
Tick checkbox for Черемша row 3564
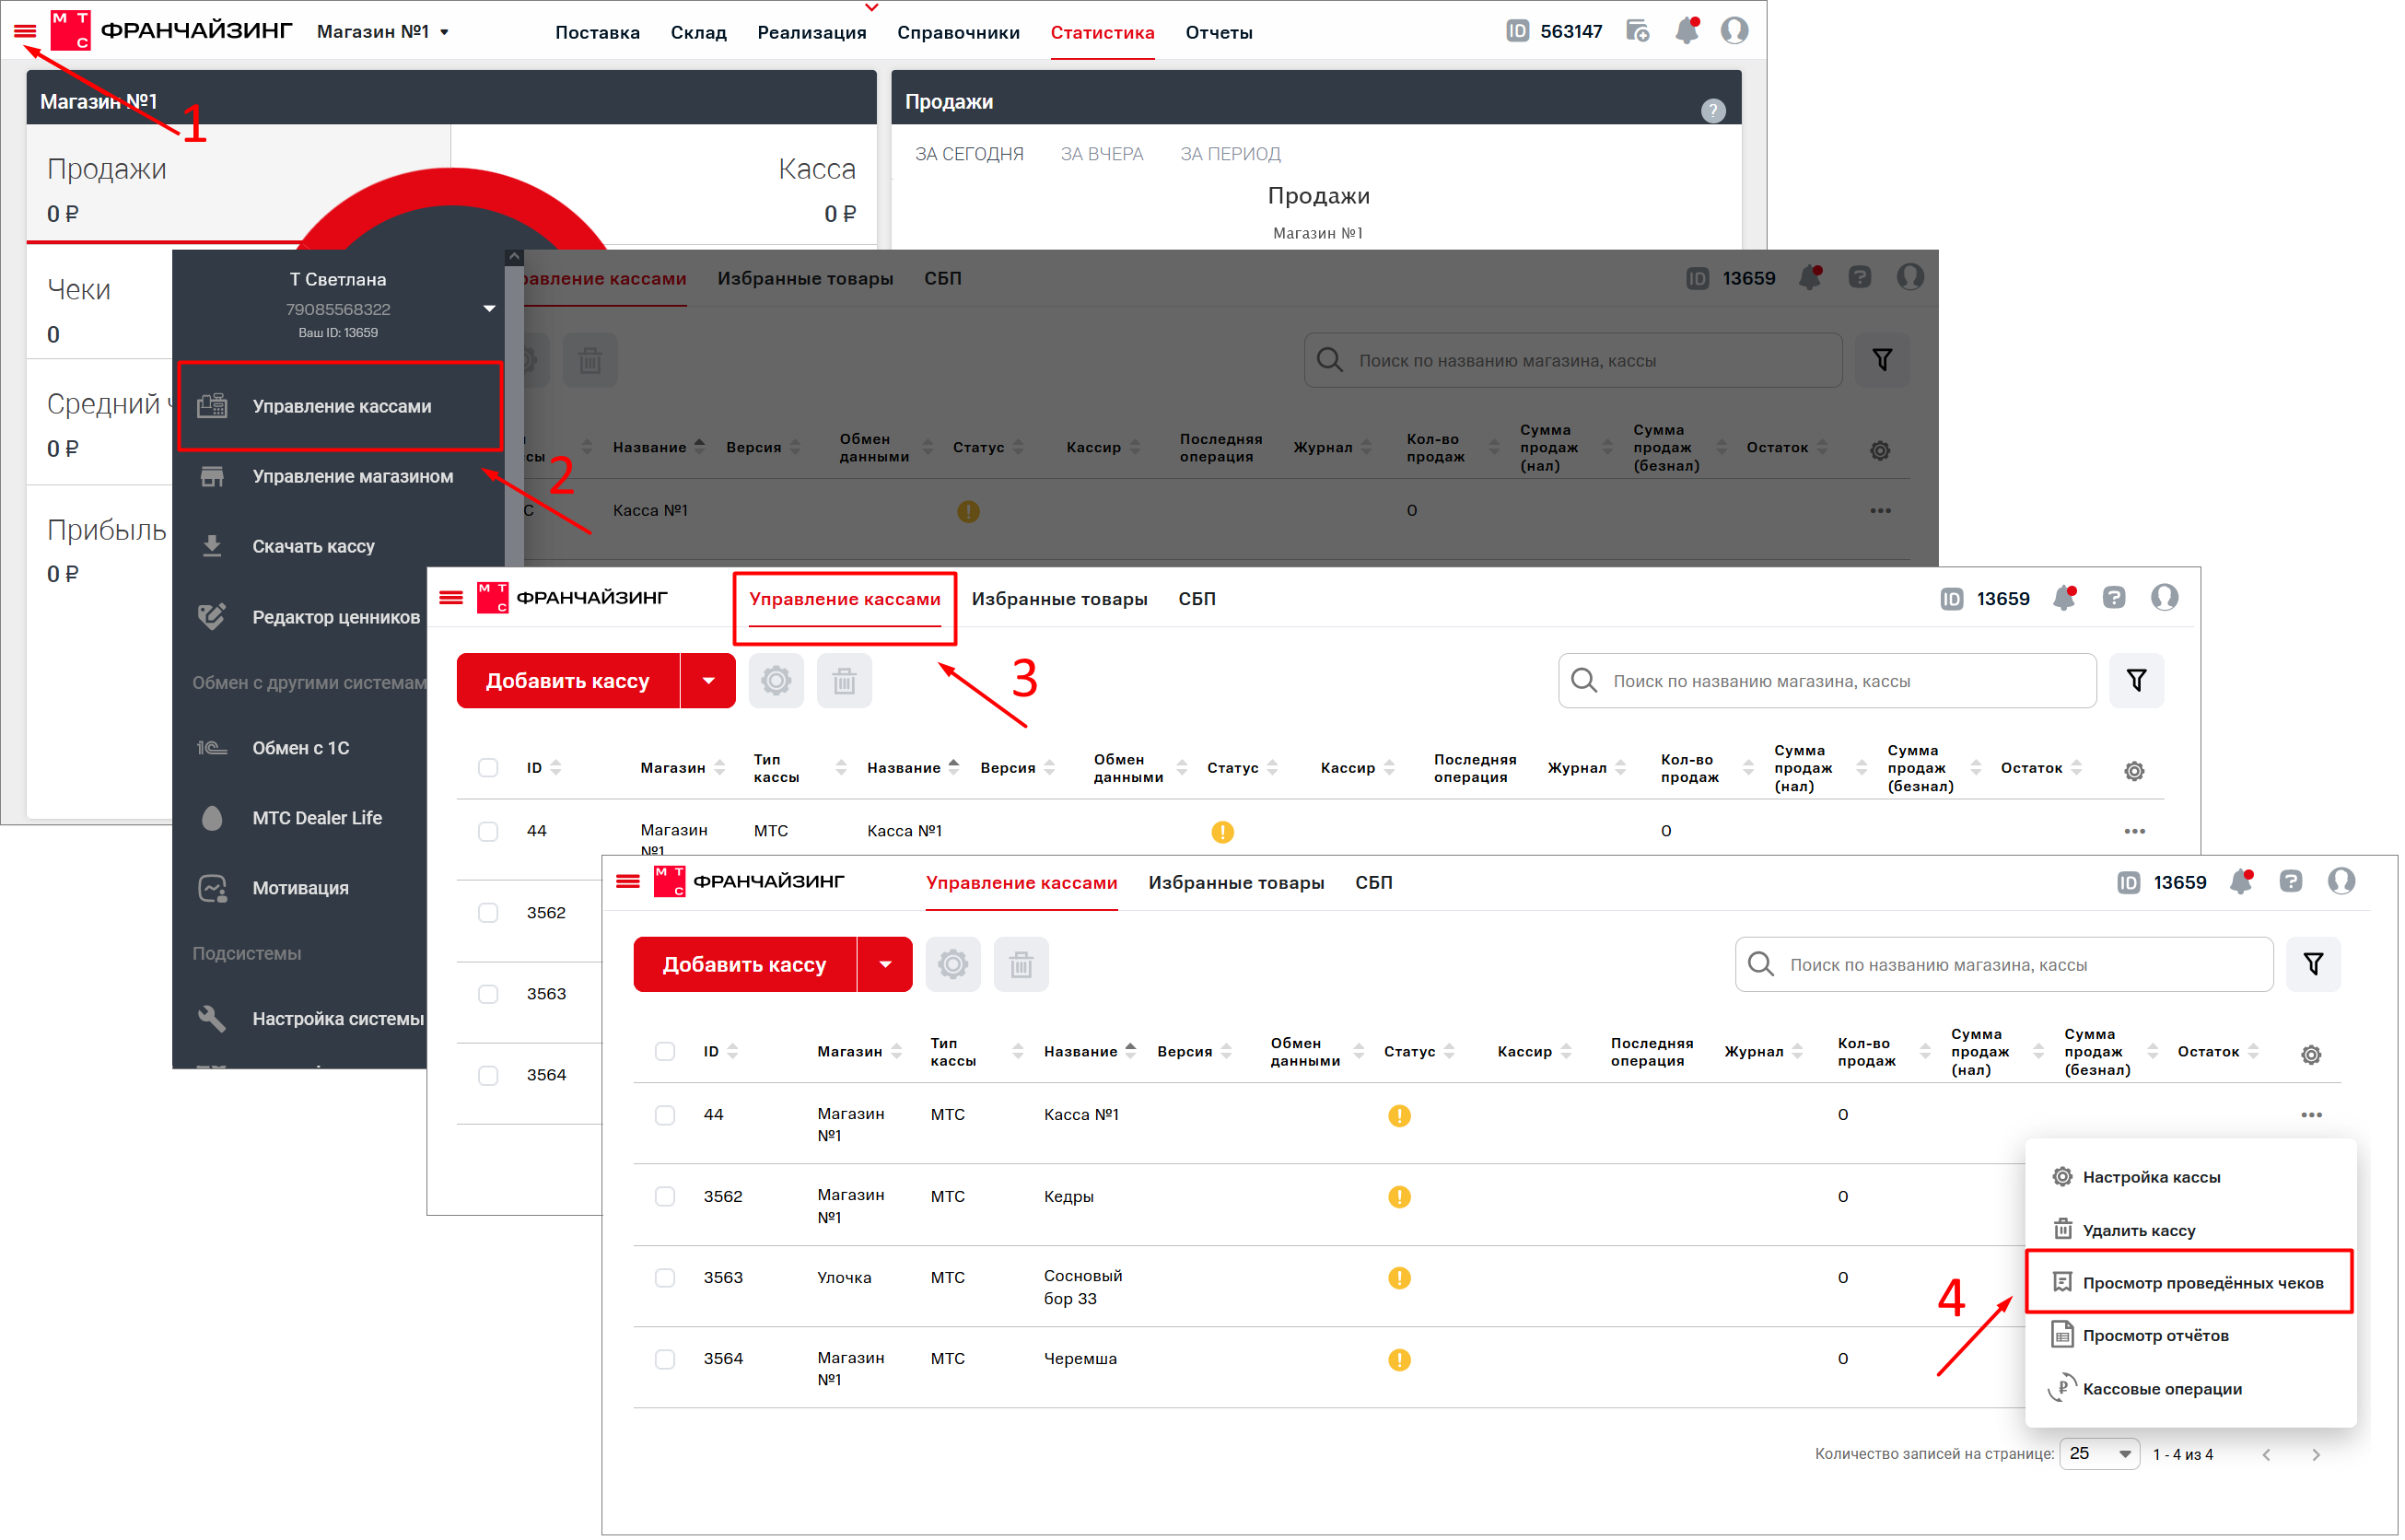coord(665,1360)
